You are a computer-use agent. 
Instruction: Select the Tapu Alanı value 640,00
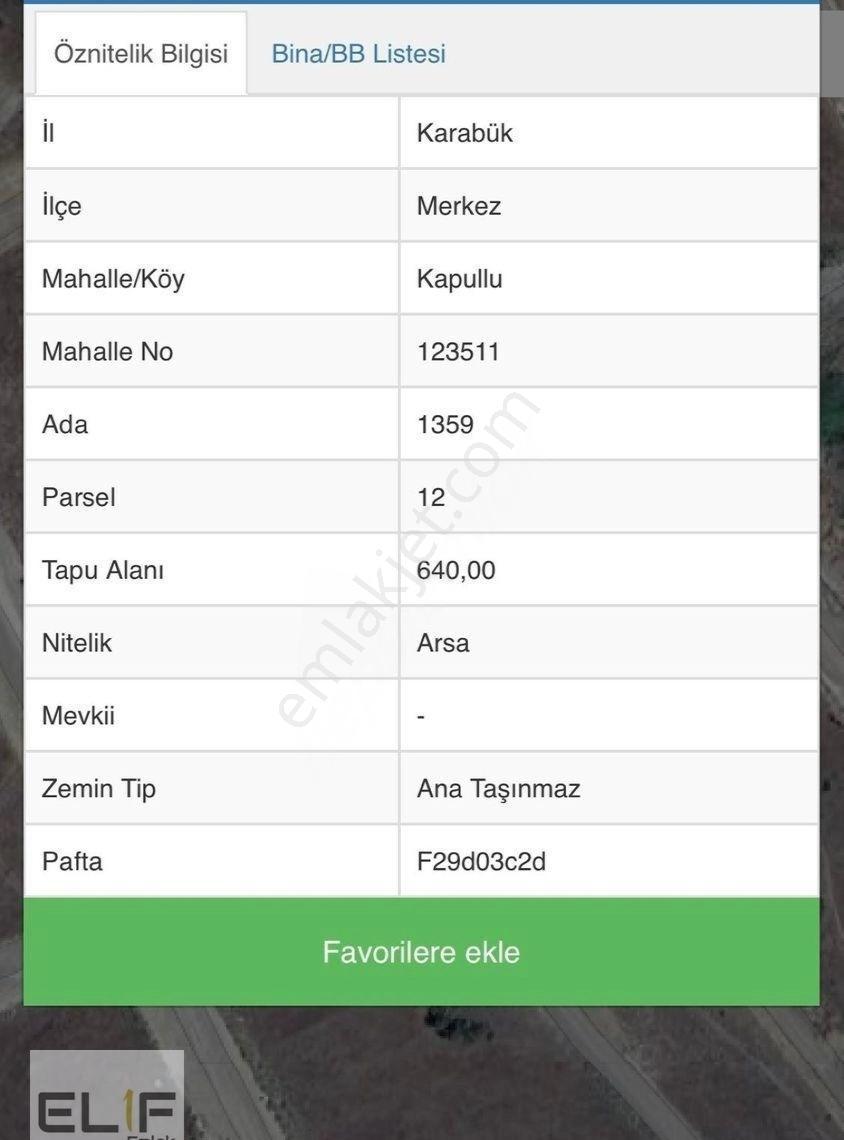pyautogui.click(x=456, y=570)
